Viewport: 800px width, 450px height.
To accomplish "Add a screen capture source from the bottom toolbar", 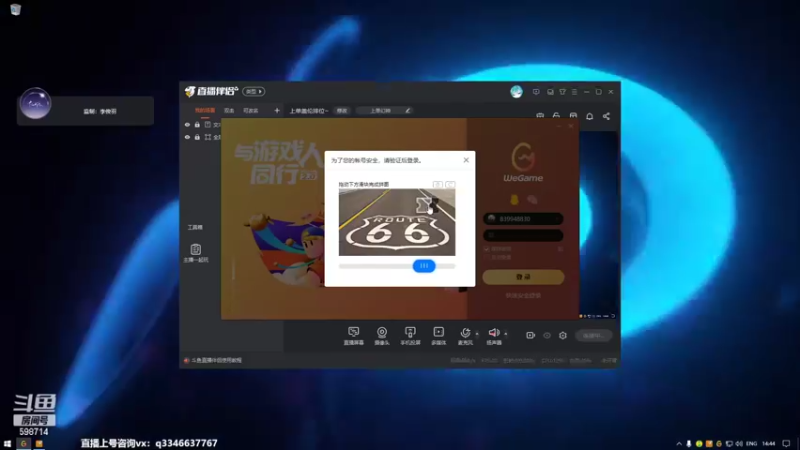I will click(x=354, y=336).
